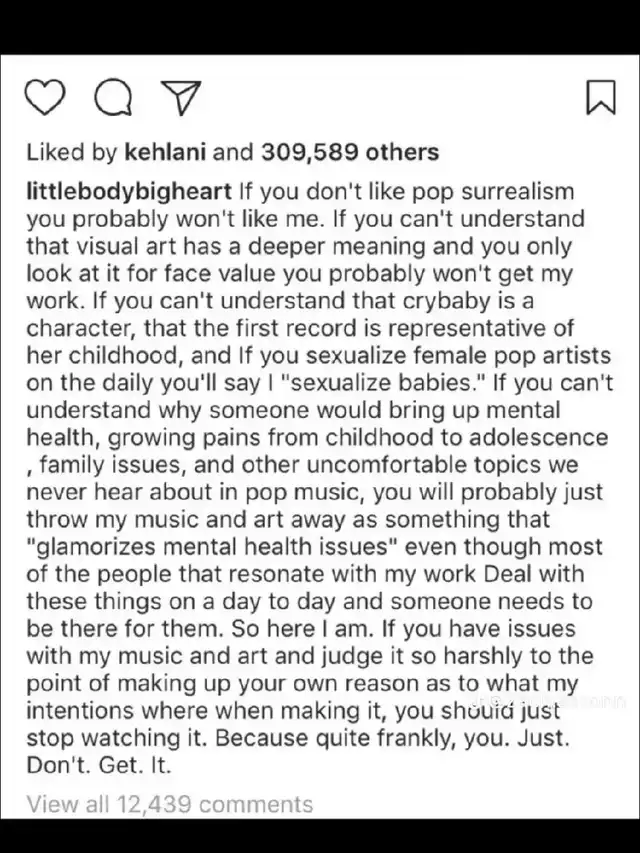
Task: Click the closing line "Don't. Get. It."
Action: tap(99, 765)
